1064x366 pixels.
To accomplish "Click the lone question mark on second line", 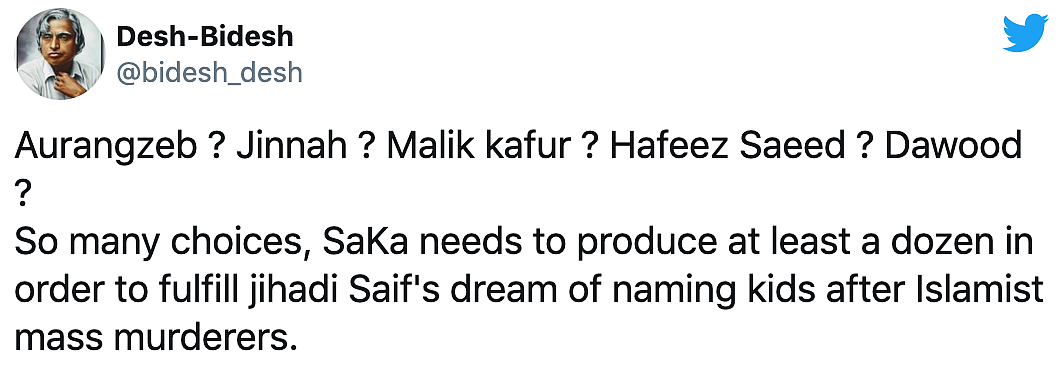I will (22, 195).
